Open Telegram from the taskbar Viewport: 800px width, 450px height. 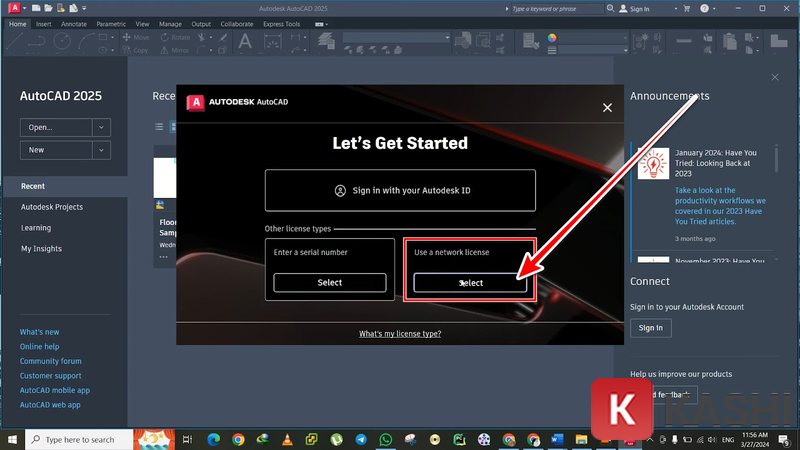pyautogui.click(x=362, y=439)
